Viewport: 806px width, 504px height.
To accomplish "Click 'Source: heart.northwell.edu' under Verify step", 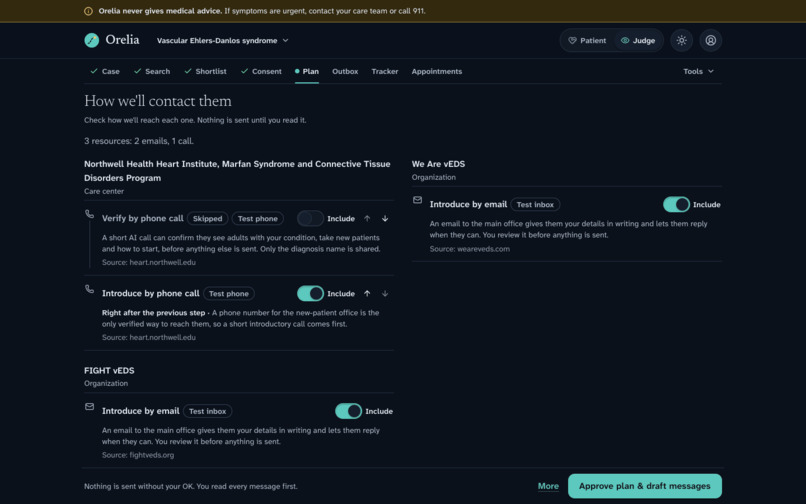I will 149,262.
